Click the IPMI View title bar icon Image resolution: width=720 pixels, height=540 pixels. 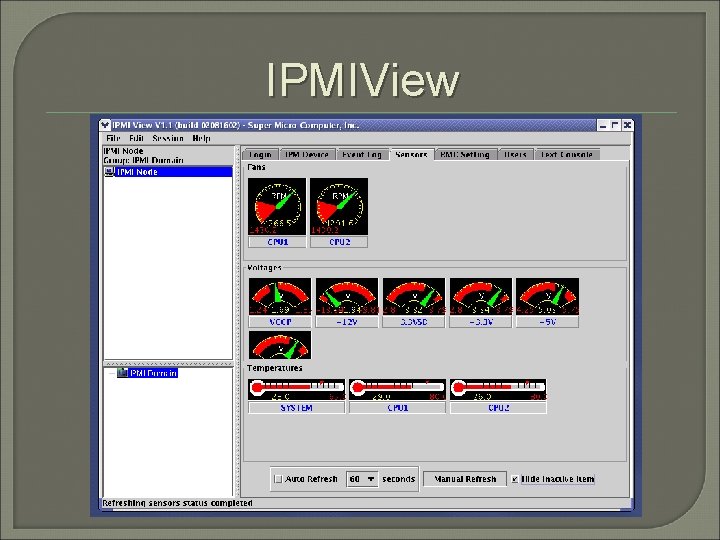click(x=105, y=125)
